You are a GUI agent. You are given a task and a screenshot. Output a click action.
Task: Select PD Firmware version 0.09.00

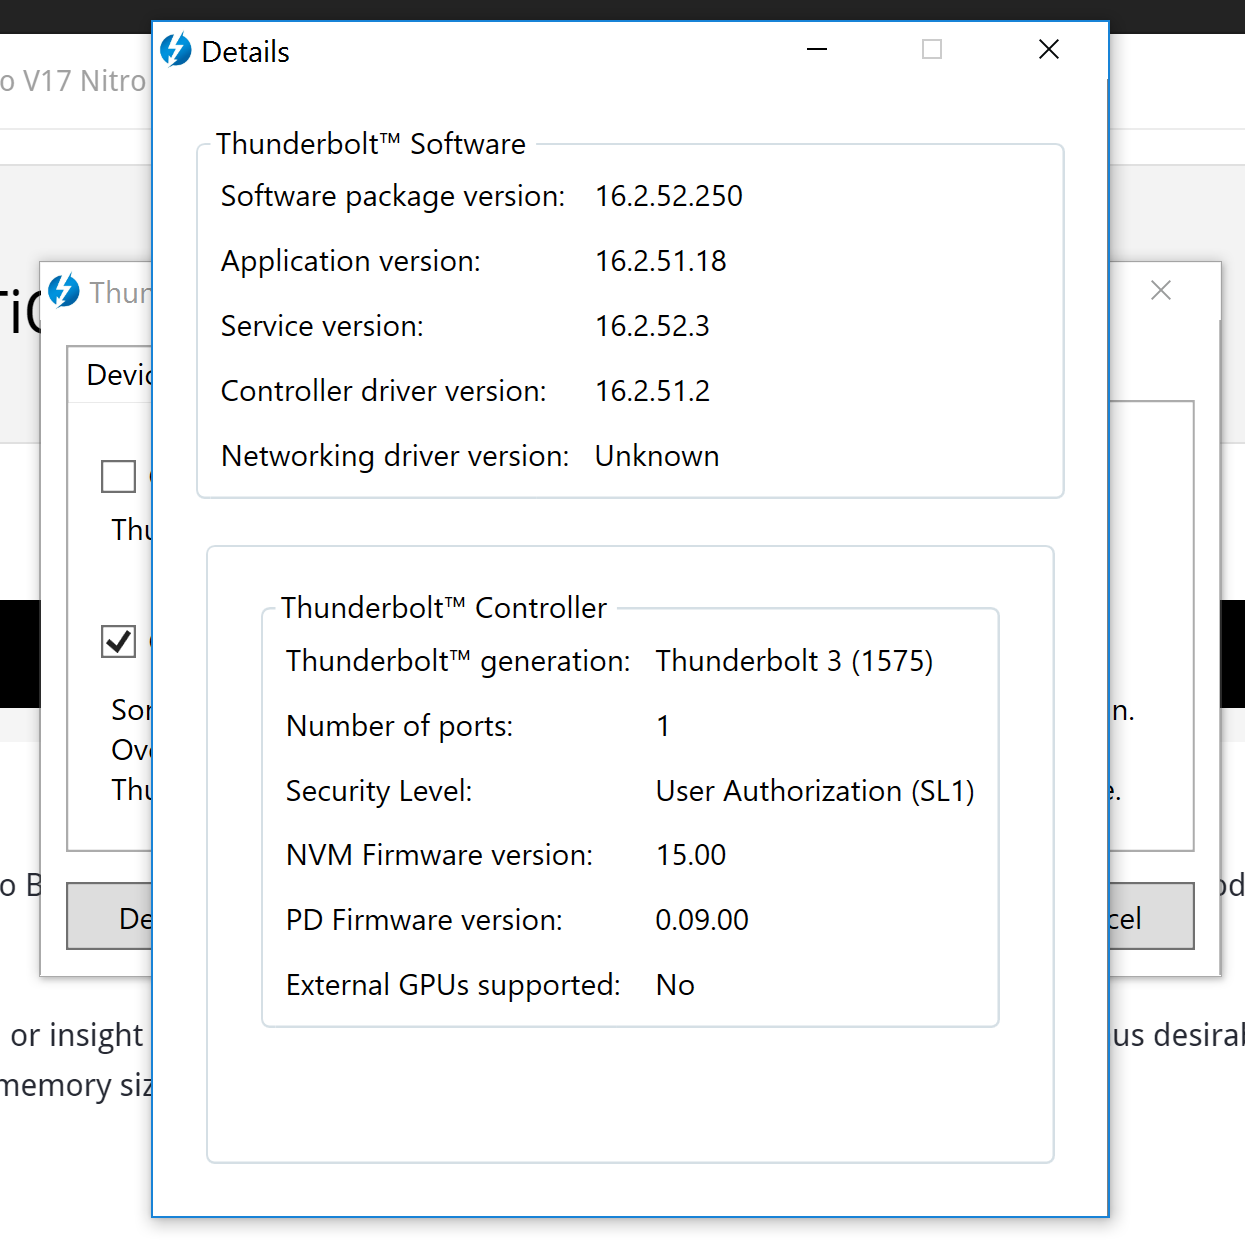[702, 920]
